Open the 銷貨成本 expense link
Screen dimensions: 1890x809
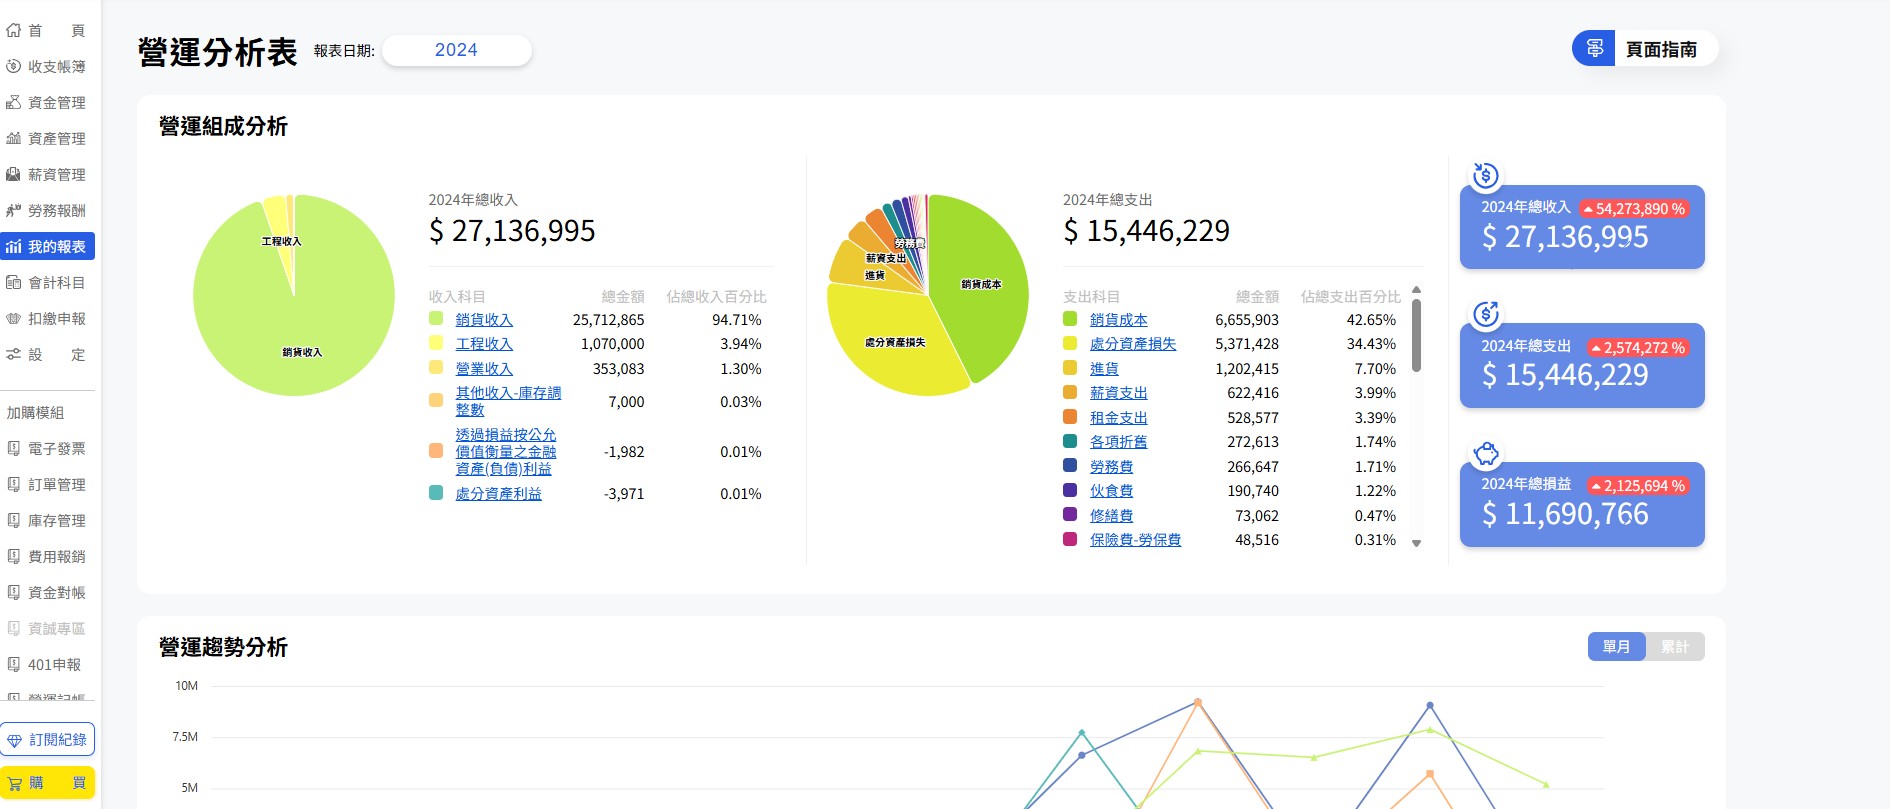(x=1119, y=320)
